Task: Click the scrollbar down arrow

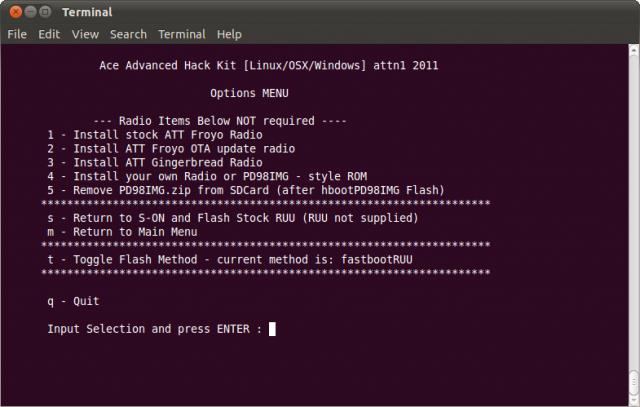Action: [x=634, y=400]
